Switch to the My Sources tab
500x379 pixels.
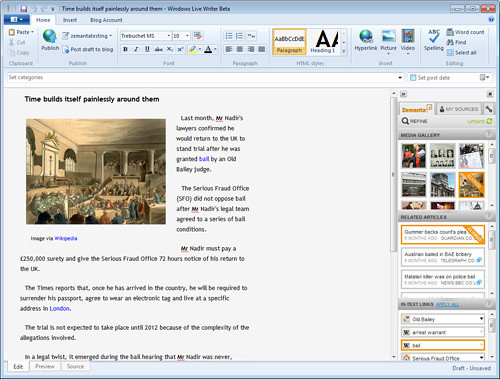point(459,109)
